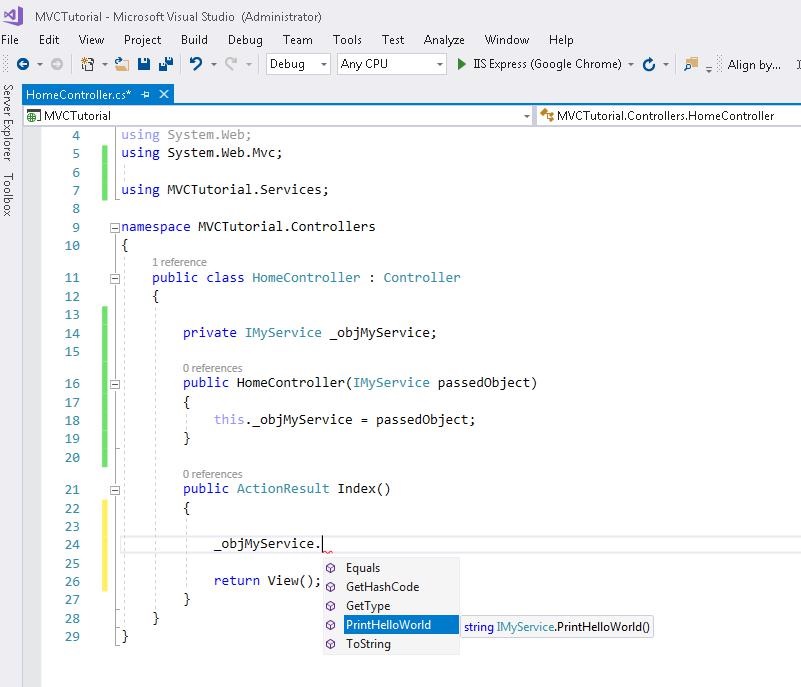Screen dimensions: 801x687
Task: Collapse the Index() method outline
Action: (x=115, y=490)
